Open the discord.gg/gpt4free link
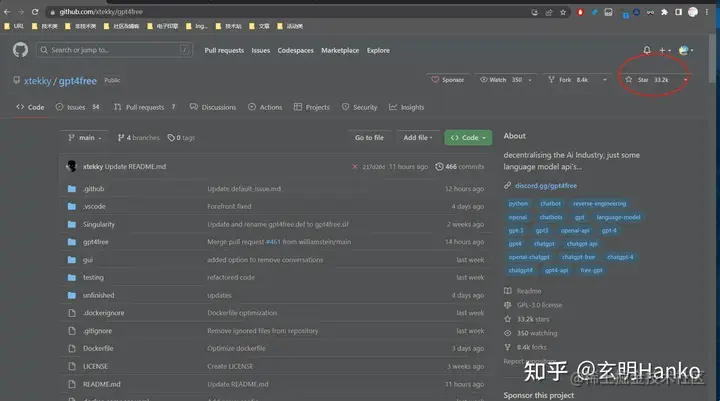This screenshot has width=720, height=401. click(x=546, y=186)
